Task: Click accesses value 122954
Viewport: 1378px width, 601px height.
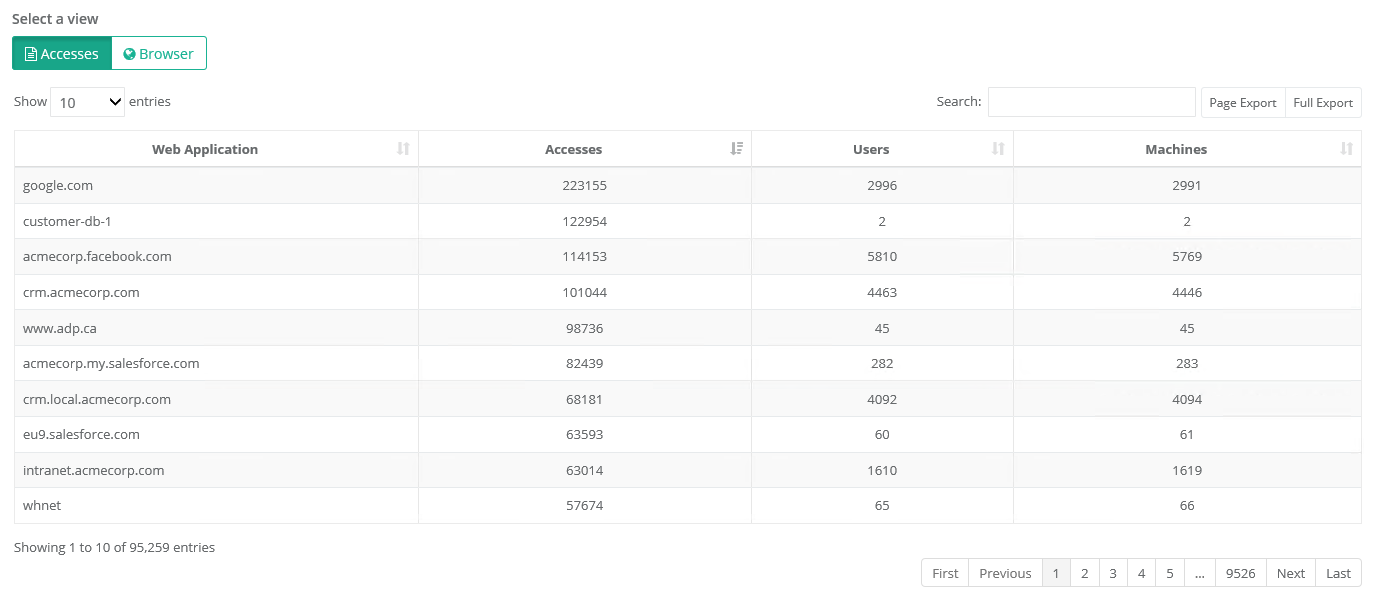Action: (x=585, y=221)
